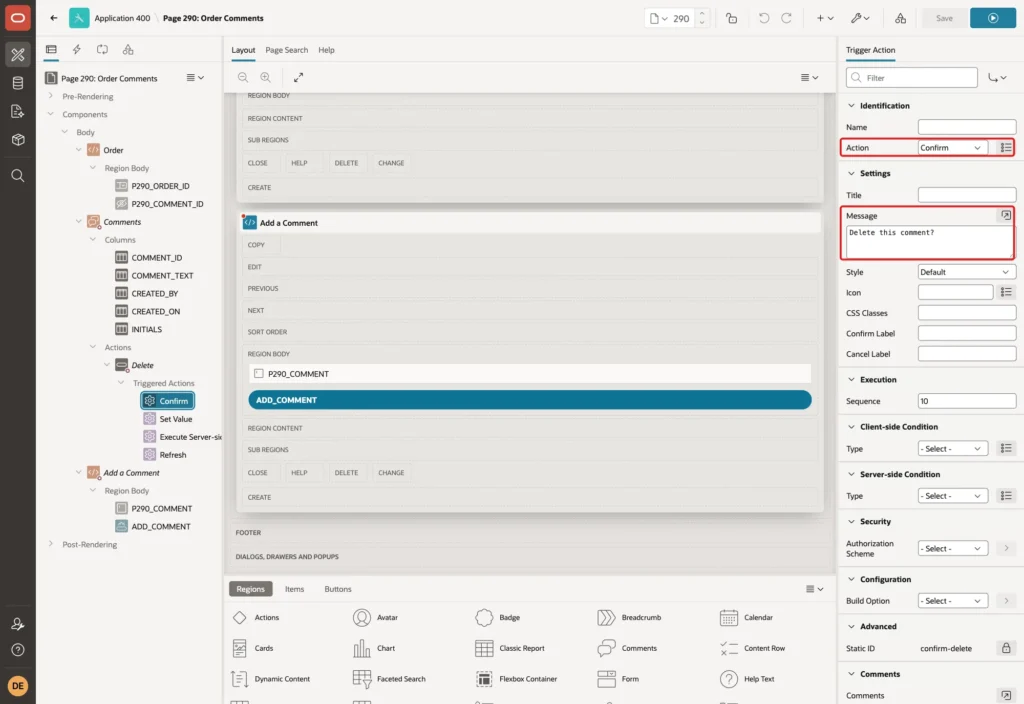Click the back arrow beside Application 400
Screen dimensions: 1024x704
(54, 18)
